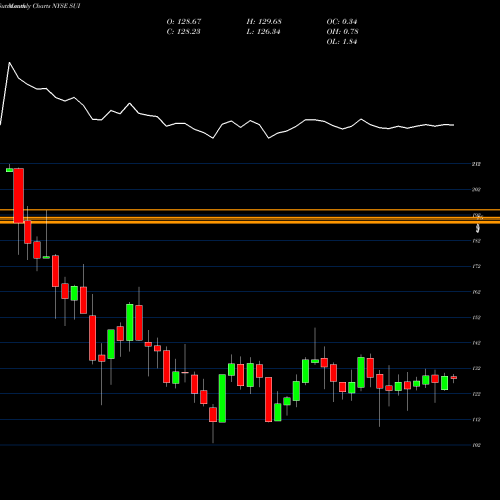The image size is (500, 500).
Task: Click the peak of the white indicator line
Action: tap(9, 63)
